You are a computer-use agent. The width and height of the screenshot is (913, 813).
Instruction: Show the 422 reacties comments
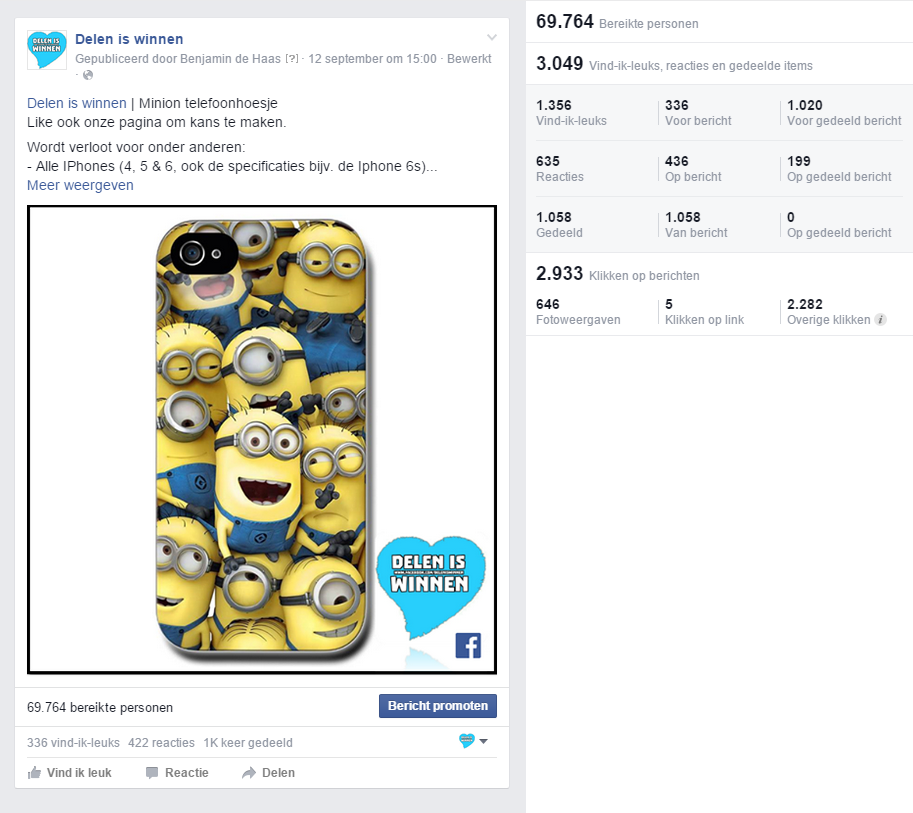(x=161, y=743)
